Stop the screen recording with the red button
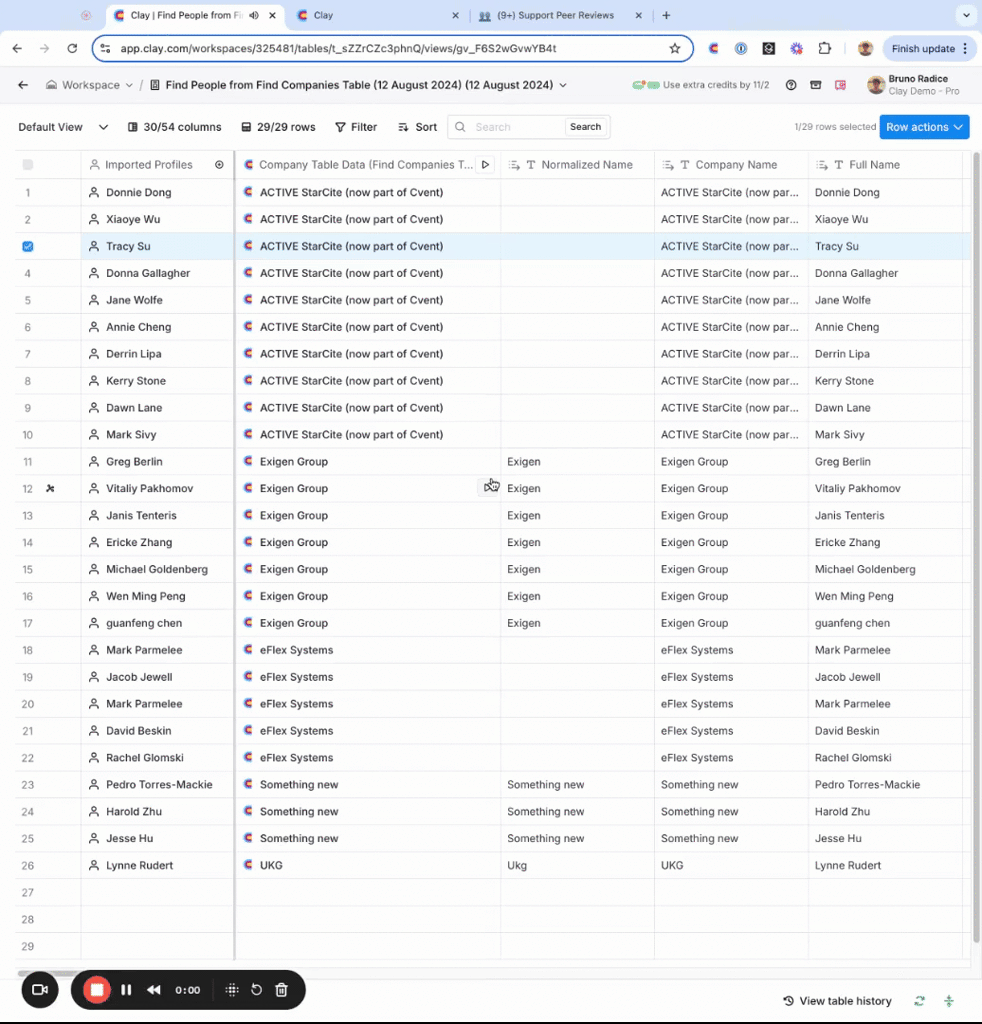 97,990
